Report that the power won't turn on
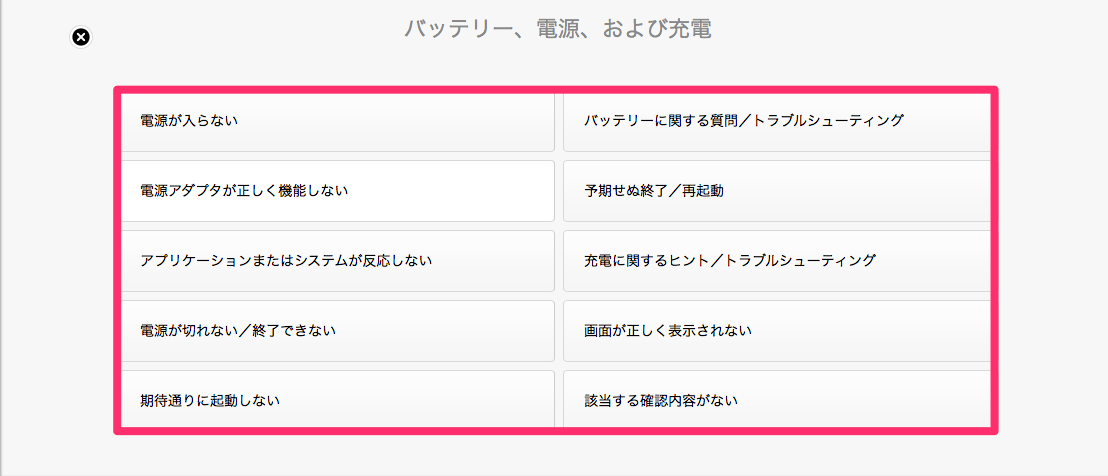This screenshot has height=476, width=1108. (x=338, y=121)
